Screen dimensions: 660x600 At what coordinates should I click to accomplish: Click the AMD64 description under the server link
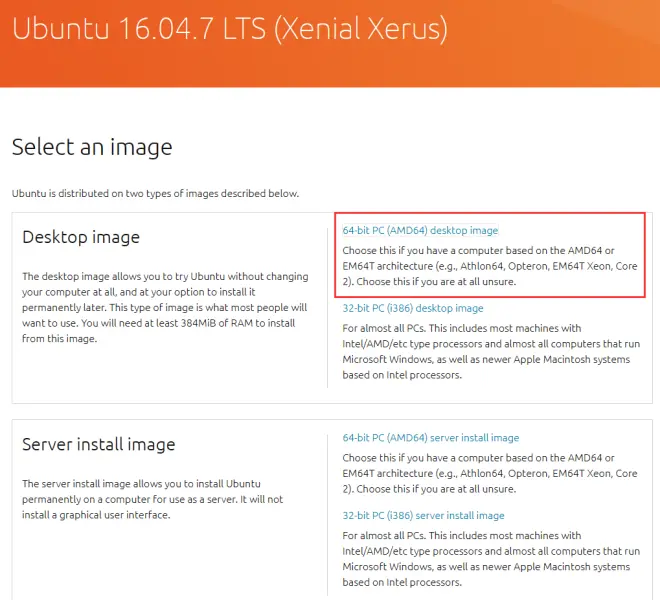490,473
